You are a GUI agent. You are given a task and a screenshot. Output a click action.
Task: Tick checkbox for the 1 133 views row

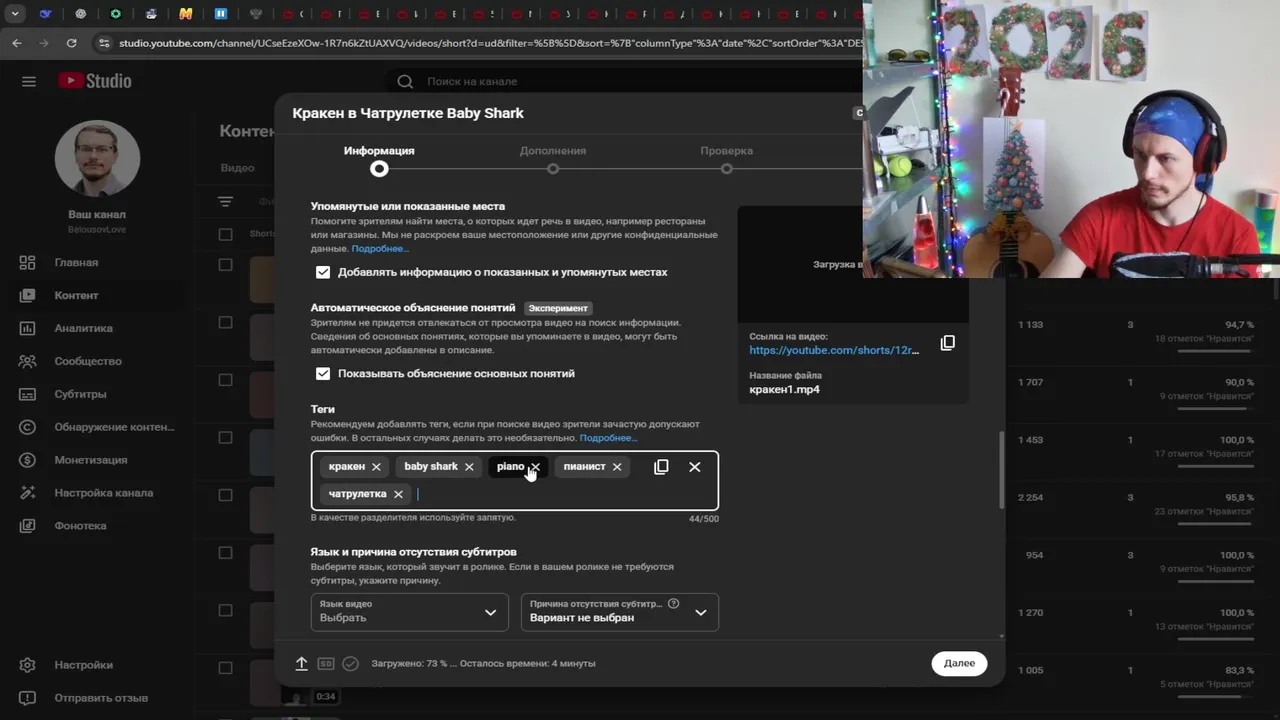pos(225,322)
